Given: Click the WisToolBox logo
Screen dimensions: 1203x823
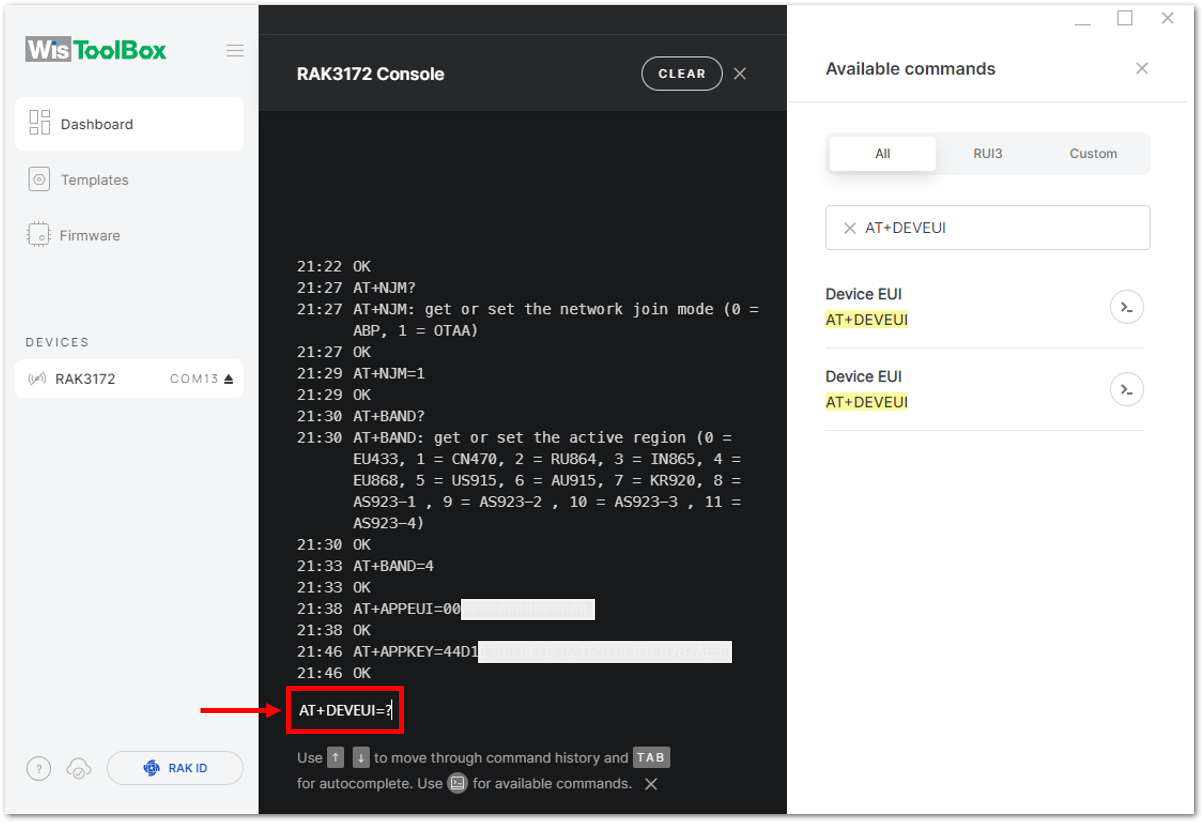Looking at the screenshot, I should pyautogui.click(x=96, y=50).
